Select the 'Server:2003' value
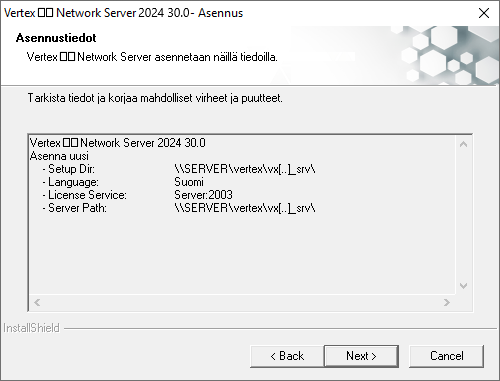 [203, 195]
